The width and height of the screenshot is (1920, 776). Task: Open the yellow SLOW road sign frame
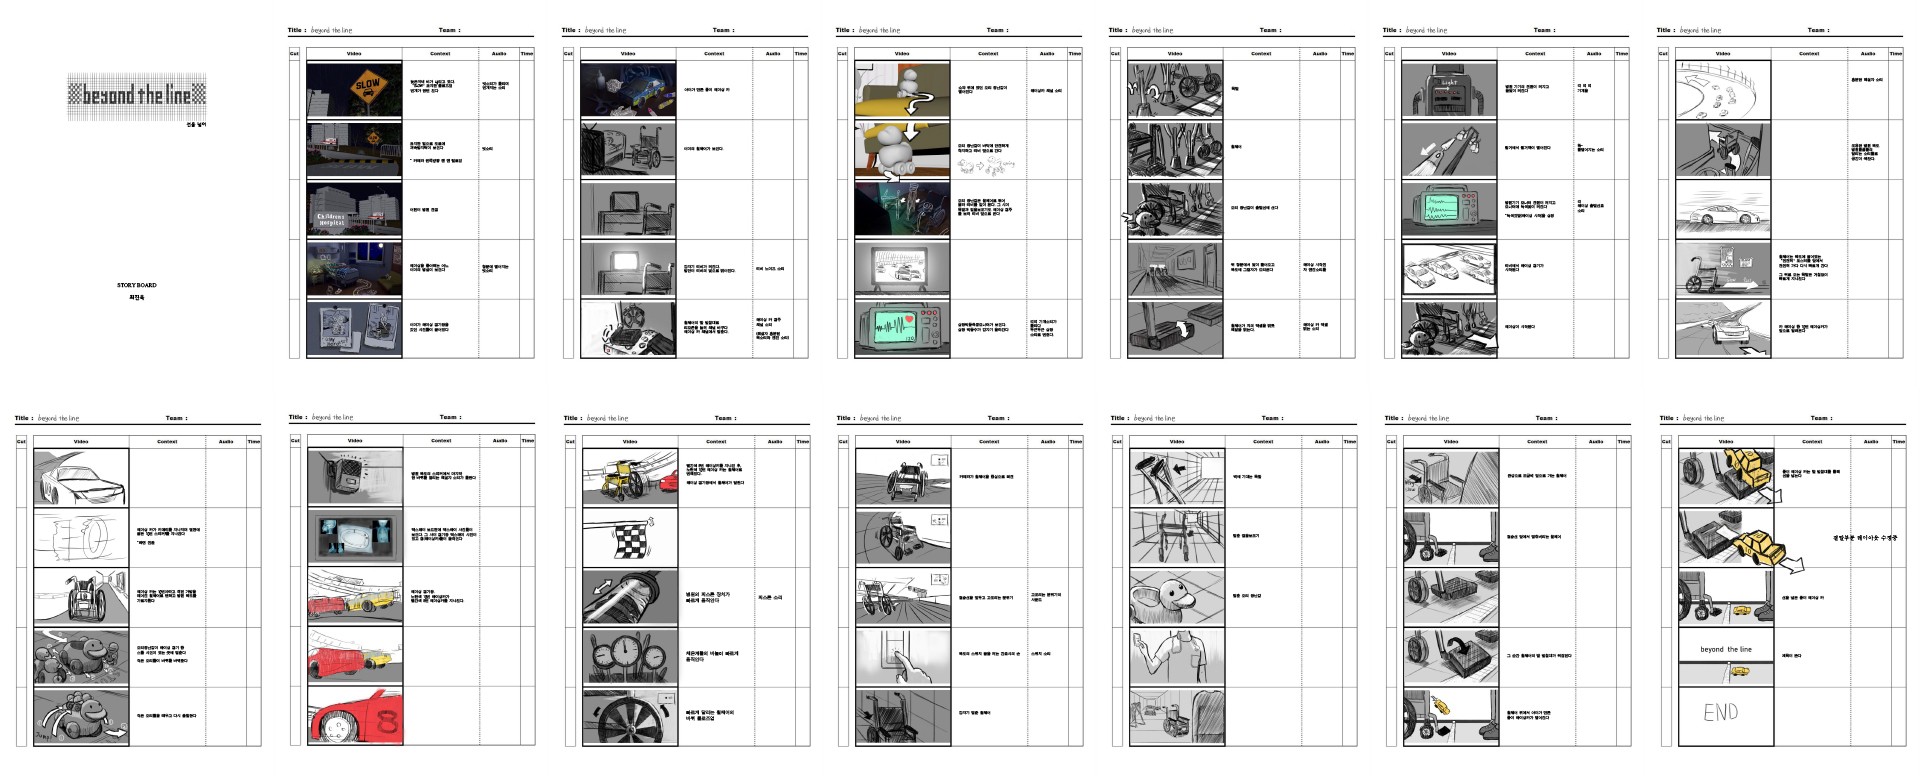353,90
